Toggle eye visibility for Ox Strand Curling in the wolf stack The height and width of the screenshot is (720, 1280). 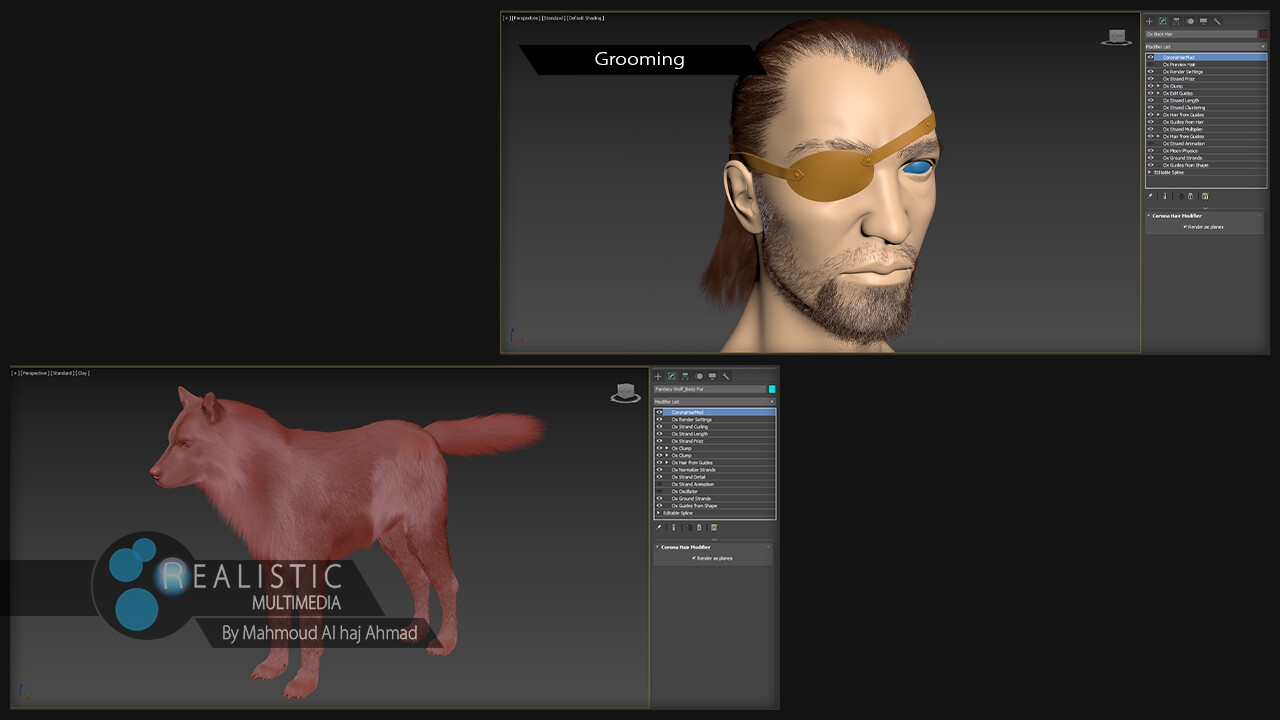(x=659, y=427)
